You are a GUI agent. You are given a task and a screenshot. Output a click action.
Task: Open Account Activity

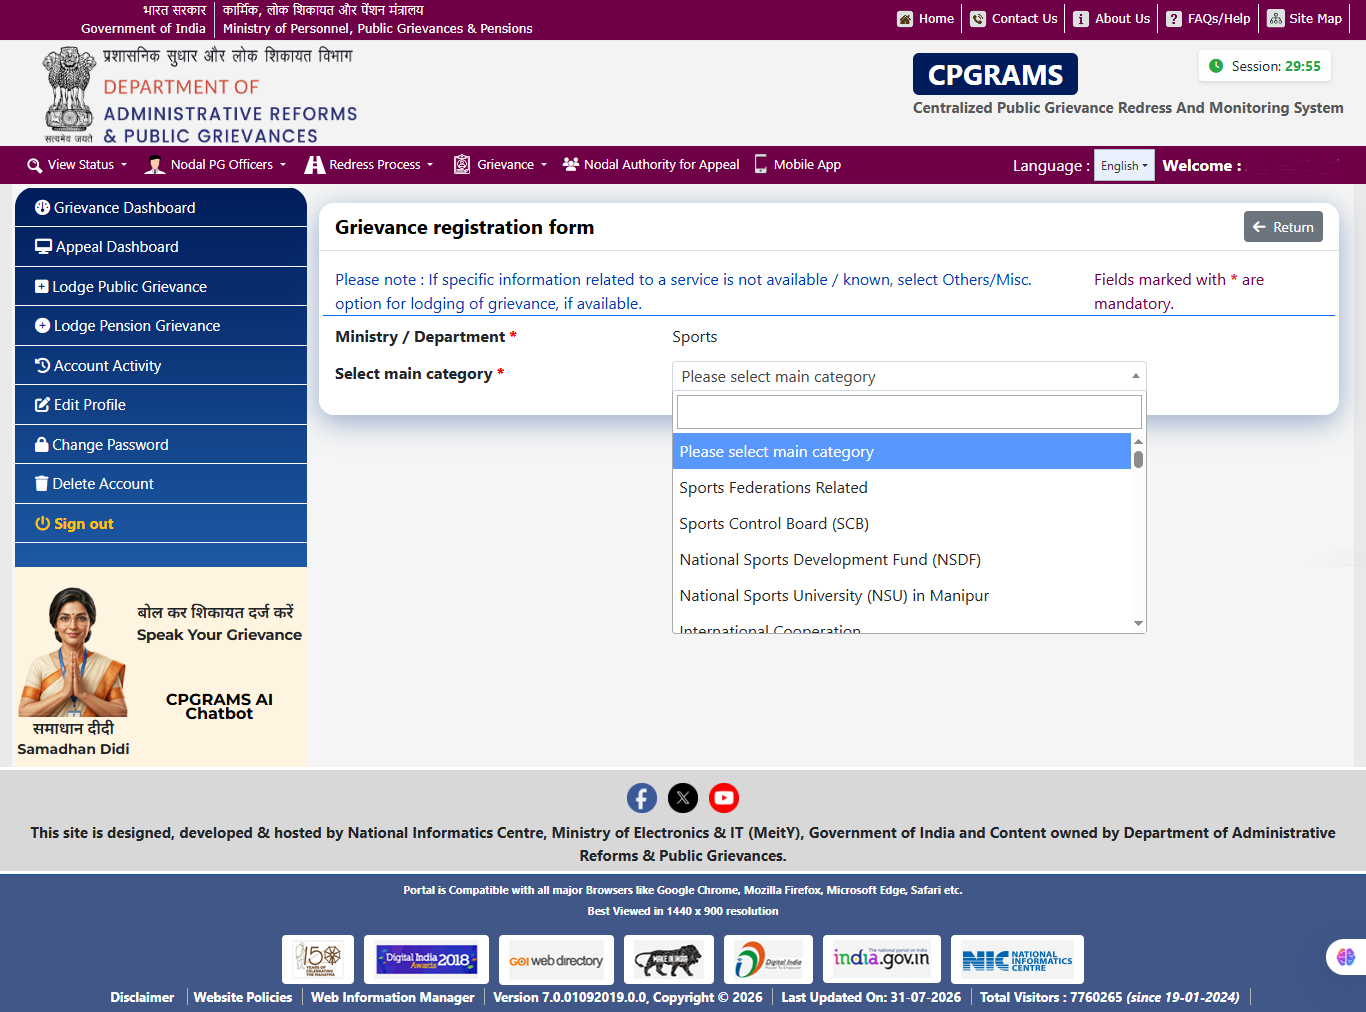pyautogui.click(x=161, y=366)
